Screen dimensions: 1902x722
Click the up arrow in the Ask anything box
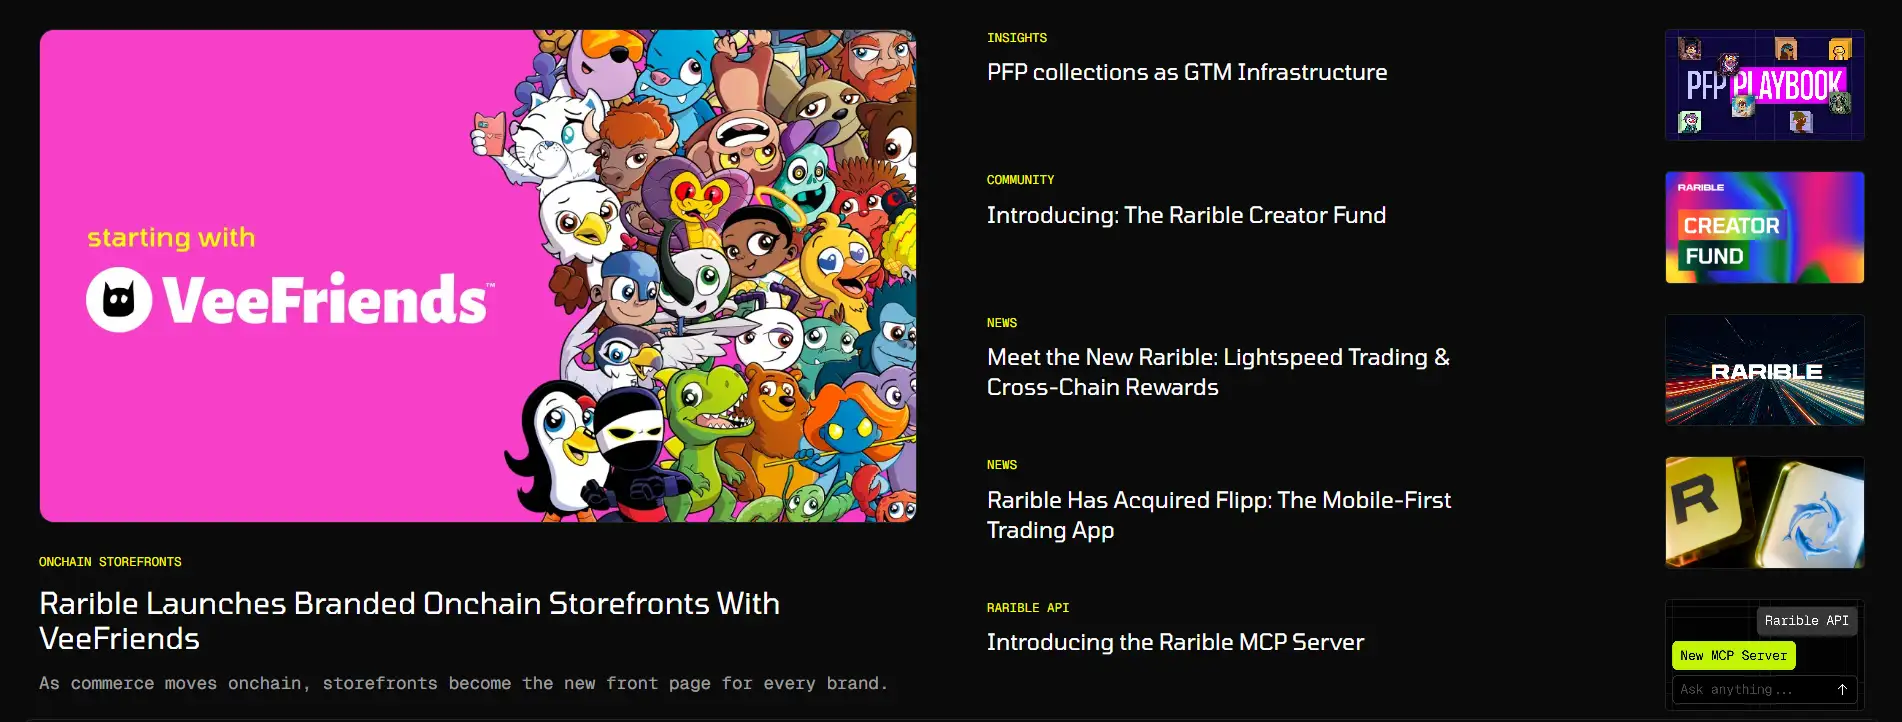[x=1841, y=689]
